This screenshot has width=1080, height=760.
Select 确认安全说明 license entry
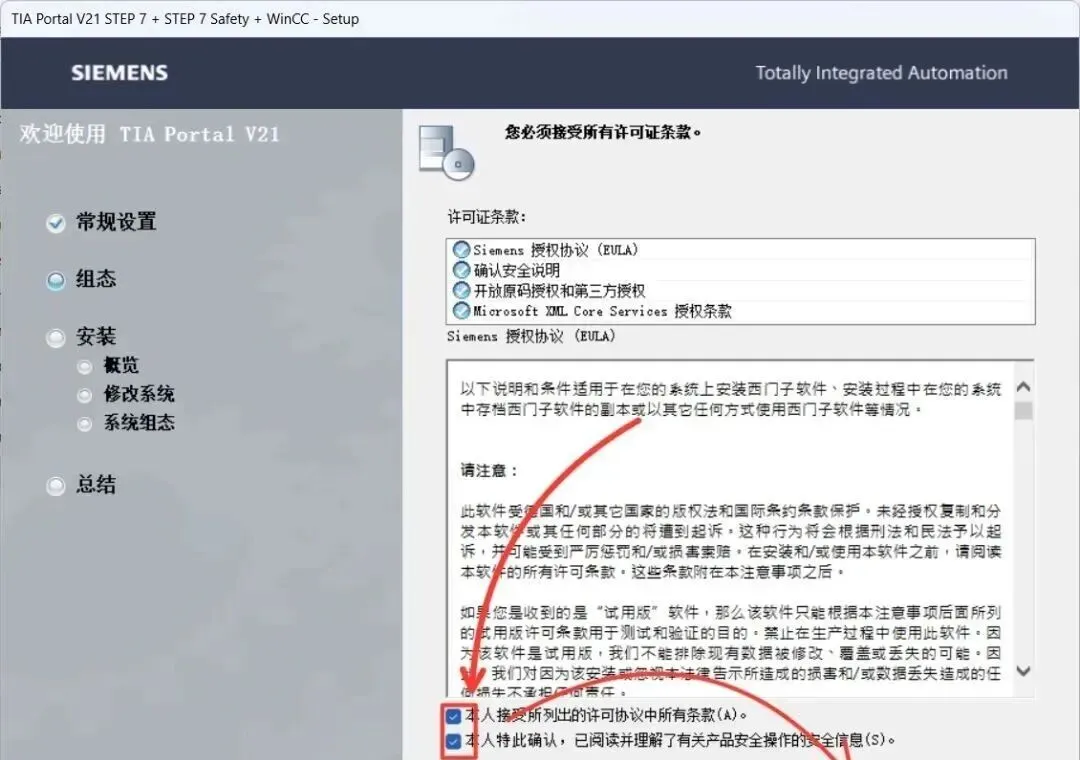tap(740, 270)
